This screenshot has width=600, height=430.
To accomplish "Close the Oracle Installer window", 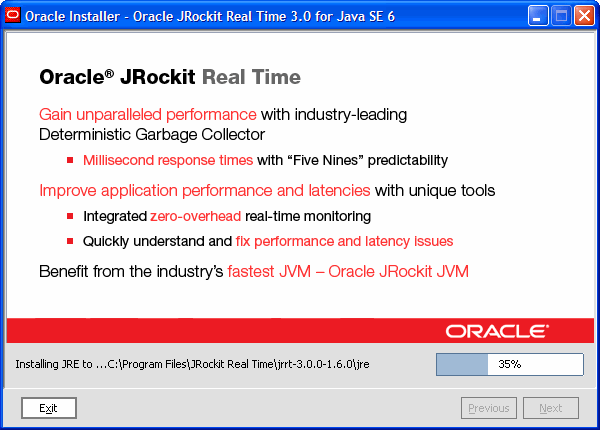I will 584,16.
